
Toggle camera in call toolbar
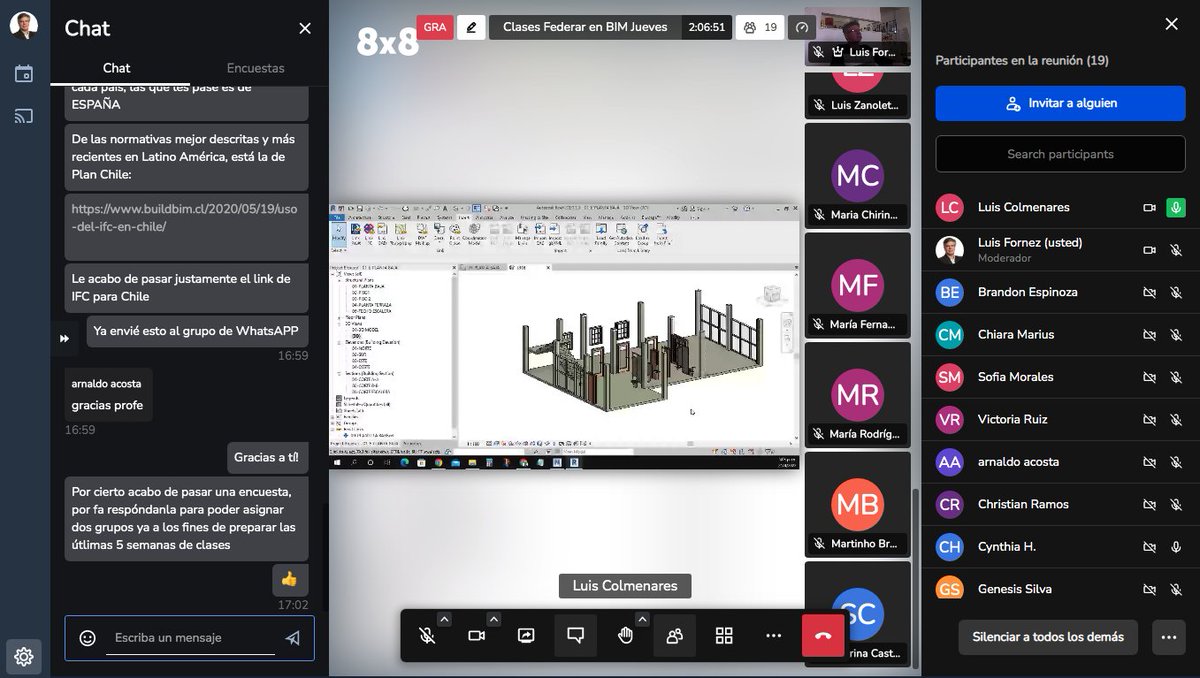(476, 636)
